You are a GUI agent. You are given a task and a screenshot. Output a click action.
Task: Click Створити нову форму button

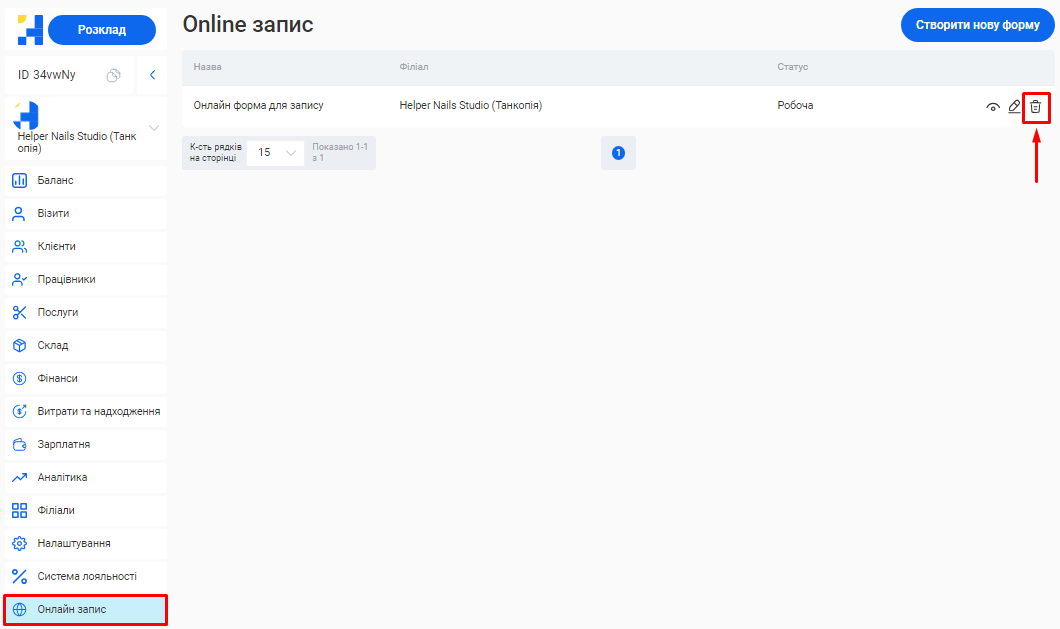pyautogui.click(x=977, y=25)
